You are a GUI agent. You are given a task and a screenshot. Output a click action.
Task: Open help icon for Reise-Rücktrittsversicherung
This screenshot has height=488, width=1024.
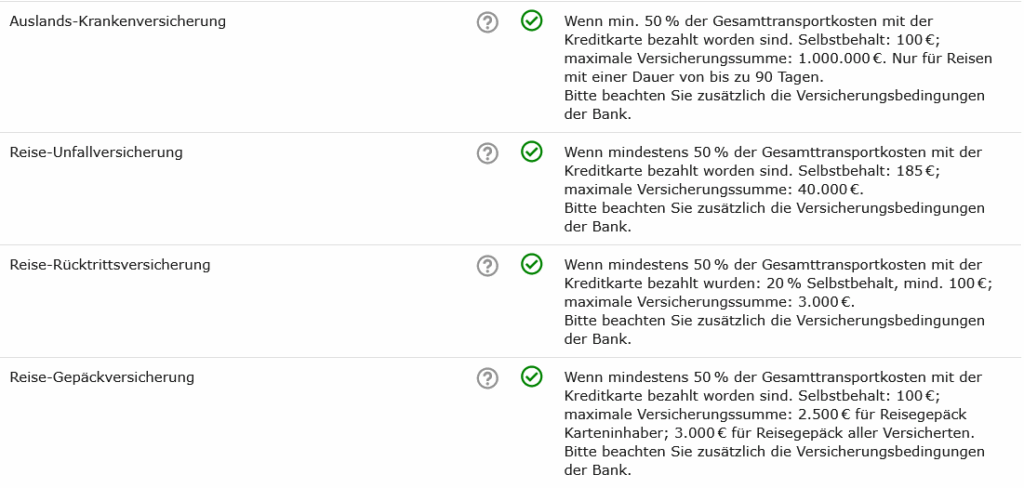(x=487, y=266)
